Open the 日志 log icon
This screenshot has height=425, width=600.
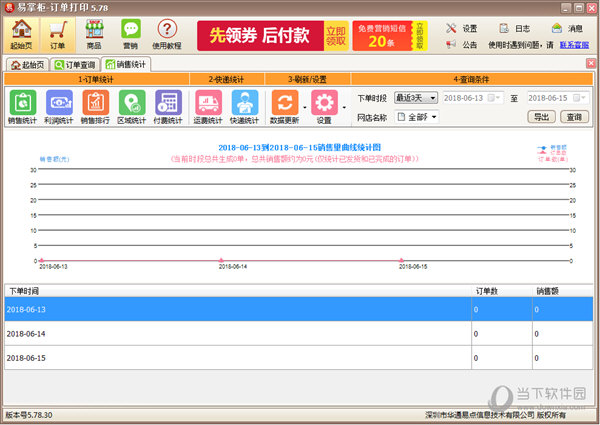pyautogui.click(x=515, y=28)
